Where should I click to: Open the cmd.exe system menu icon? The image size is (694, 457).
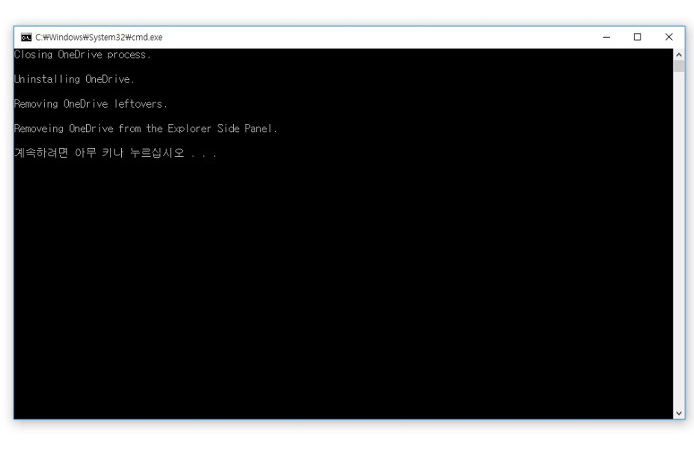tap(26, 37)
